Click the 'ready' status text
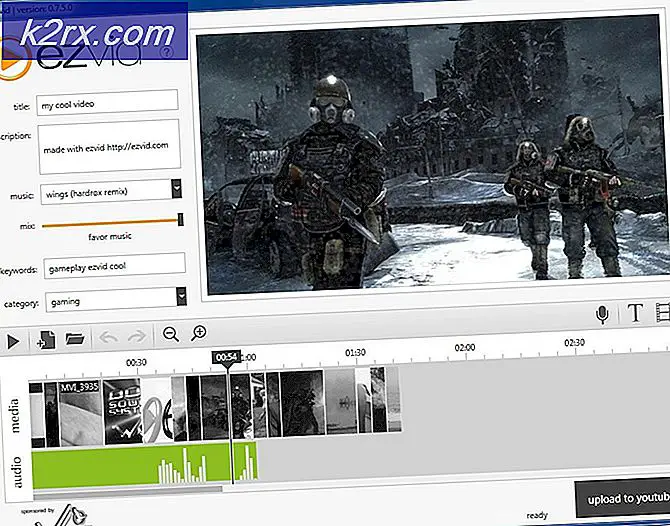 pyautogui.click(x=537, y=515)
